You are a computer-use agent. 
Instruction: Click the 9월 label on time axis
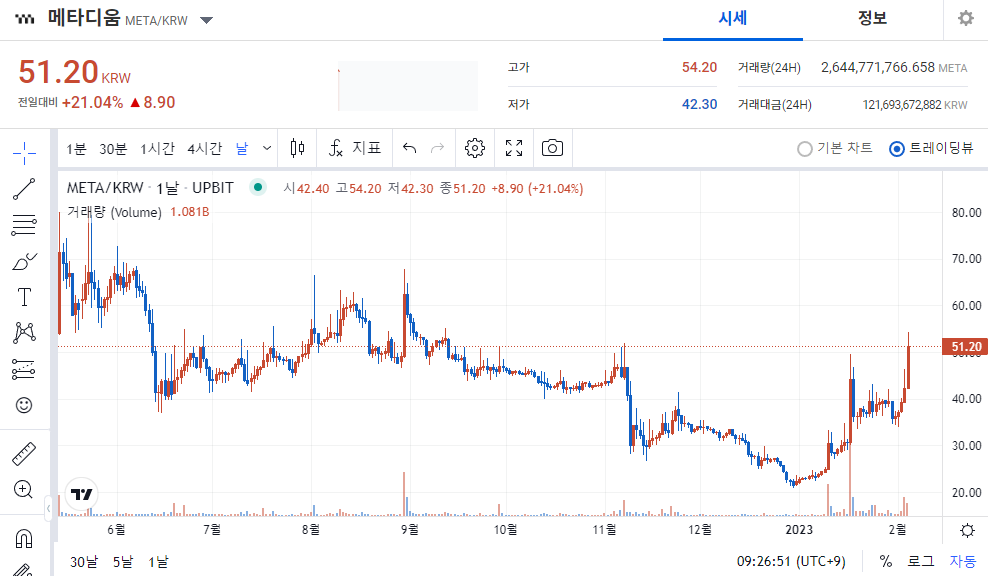pos(410,529)
